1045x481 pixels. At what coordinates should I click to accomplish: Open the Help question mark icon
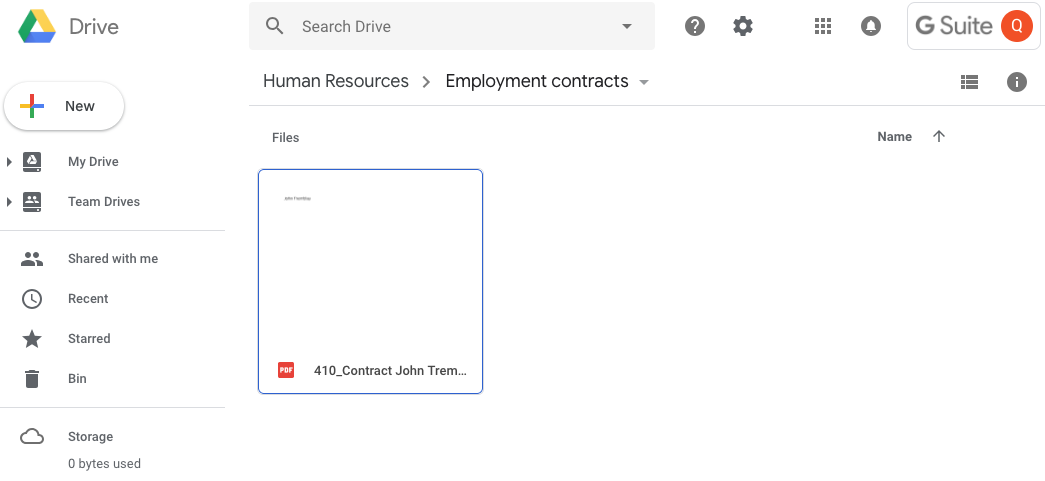click(695, 26)
